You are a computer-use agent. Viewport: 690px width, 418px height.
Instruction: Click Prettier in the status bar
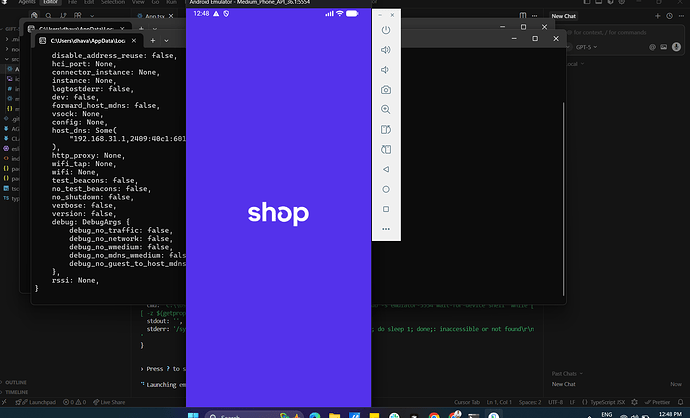pos(657,402)
